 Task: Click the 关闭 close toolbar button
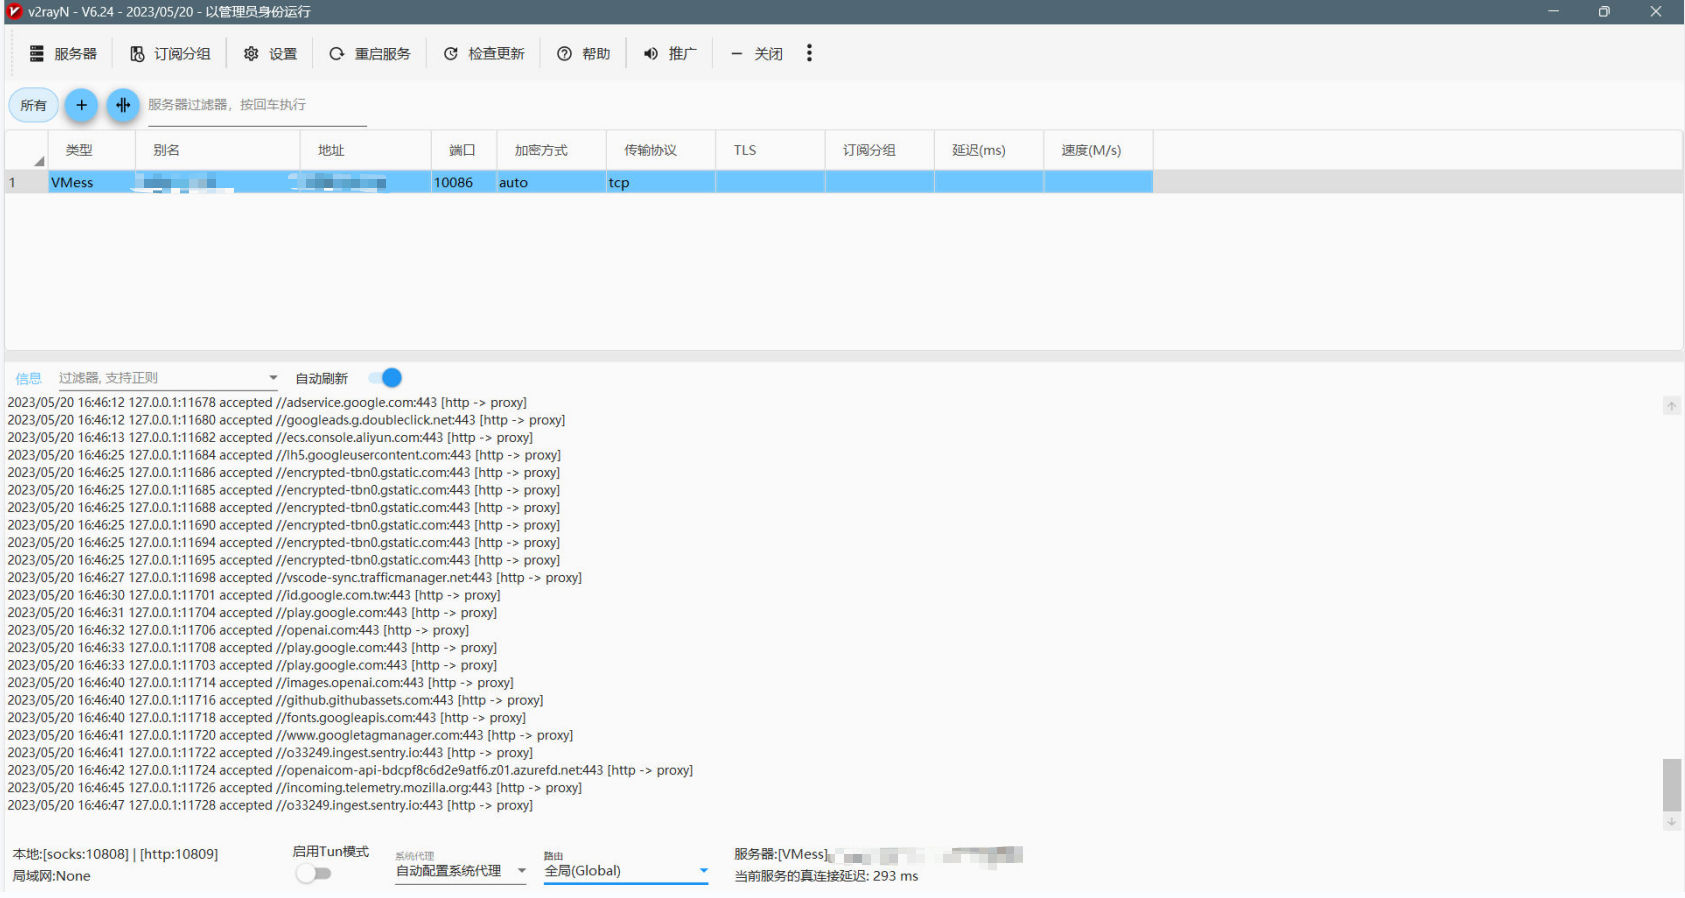[x=757, y=54]
